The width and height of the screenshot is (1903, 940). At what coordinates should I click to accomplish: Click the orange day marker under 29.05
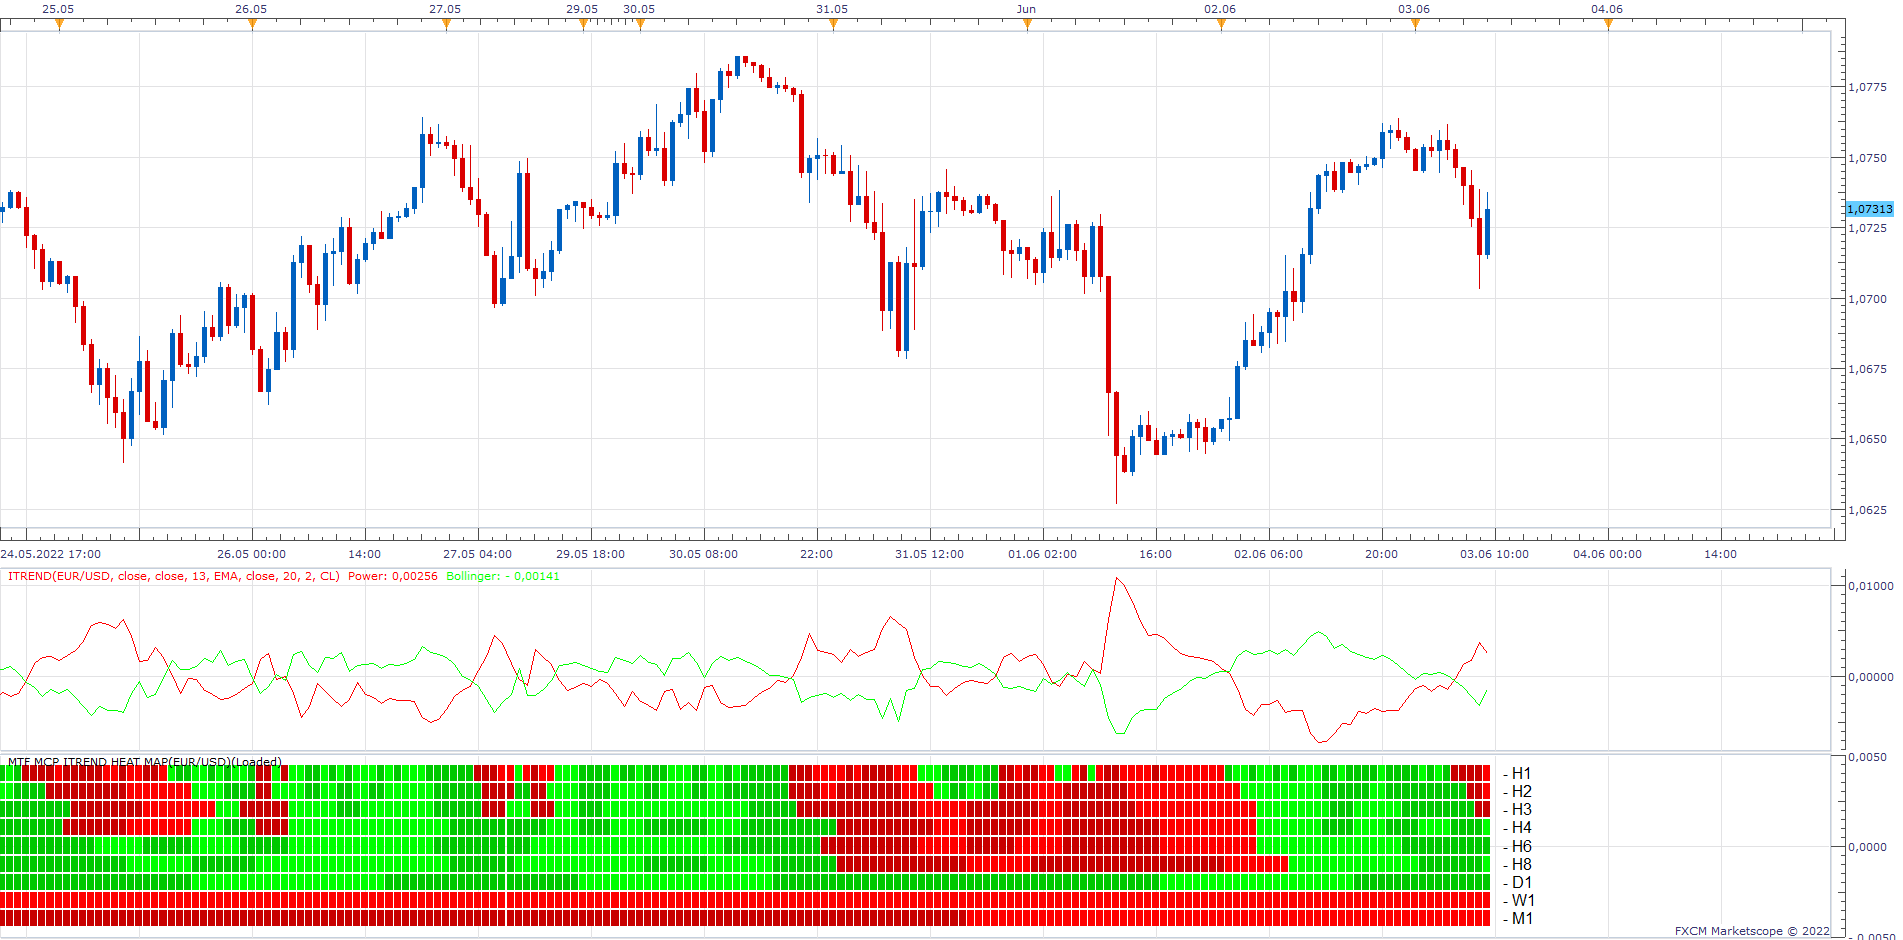pos(583,25)
